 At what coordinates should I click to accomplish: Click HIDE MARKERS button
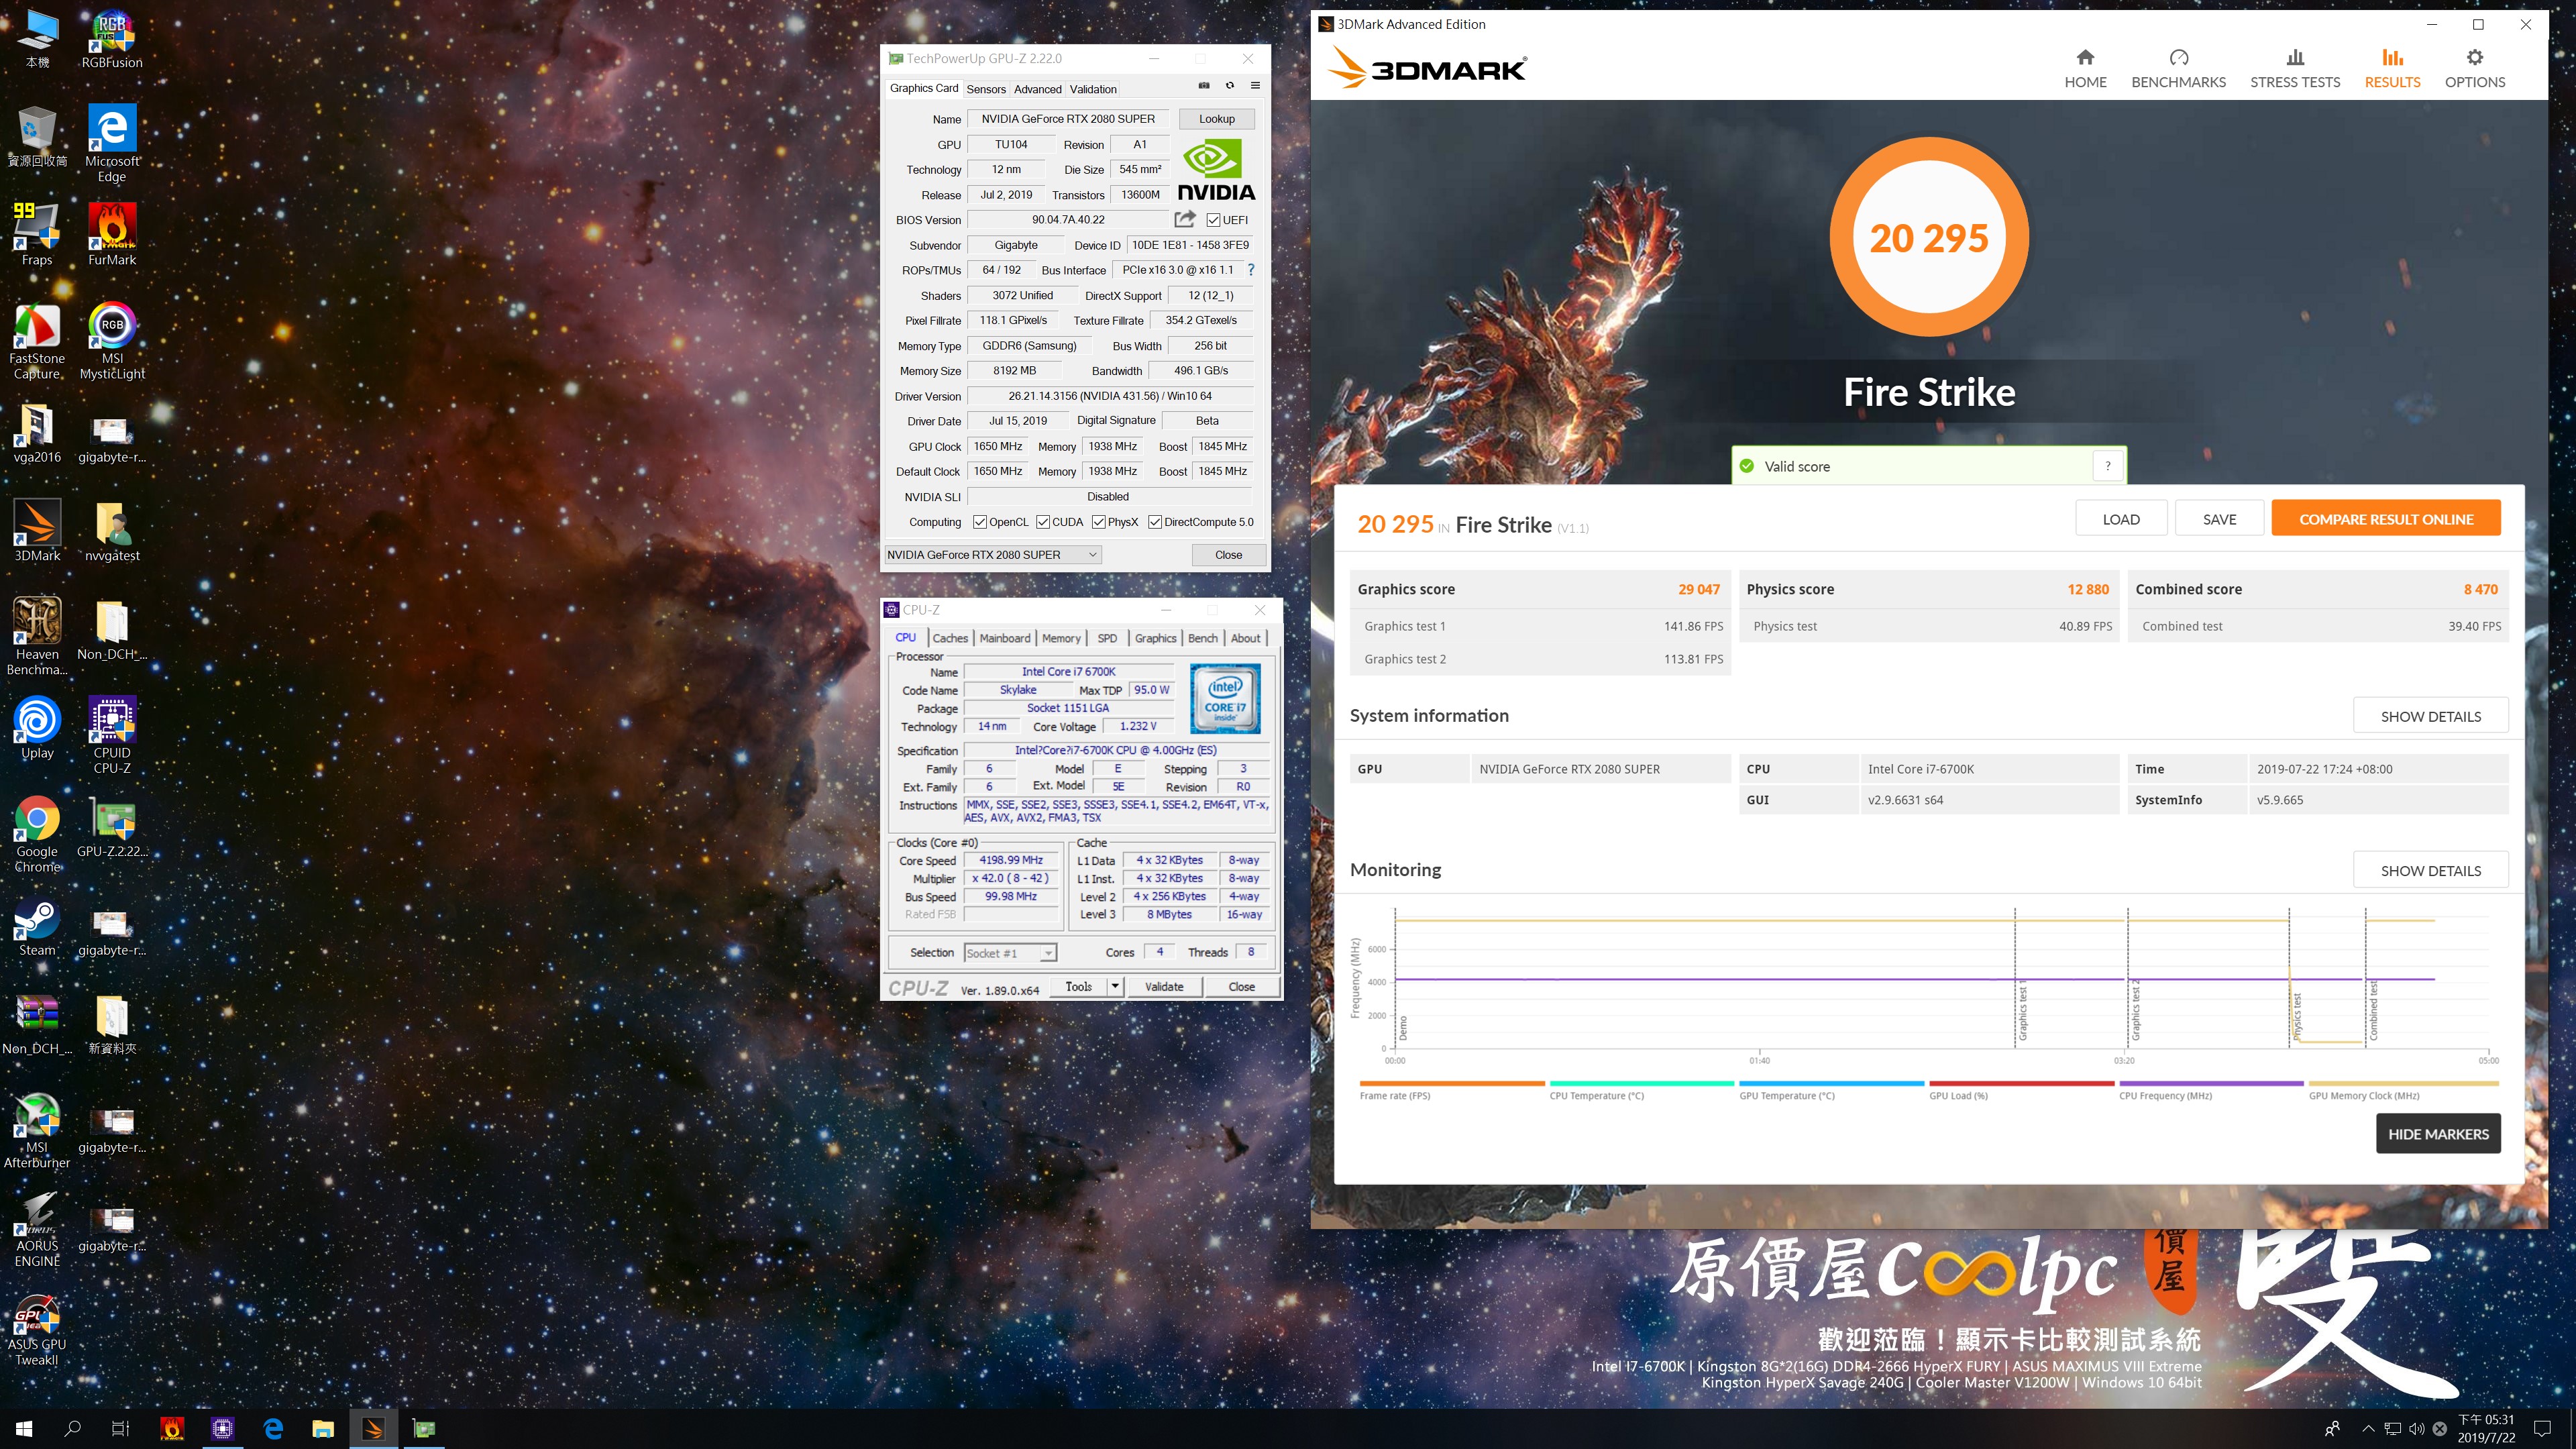coord(2438,1134)
